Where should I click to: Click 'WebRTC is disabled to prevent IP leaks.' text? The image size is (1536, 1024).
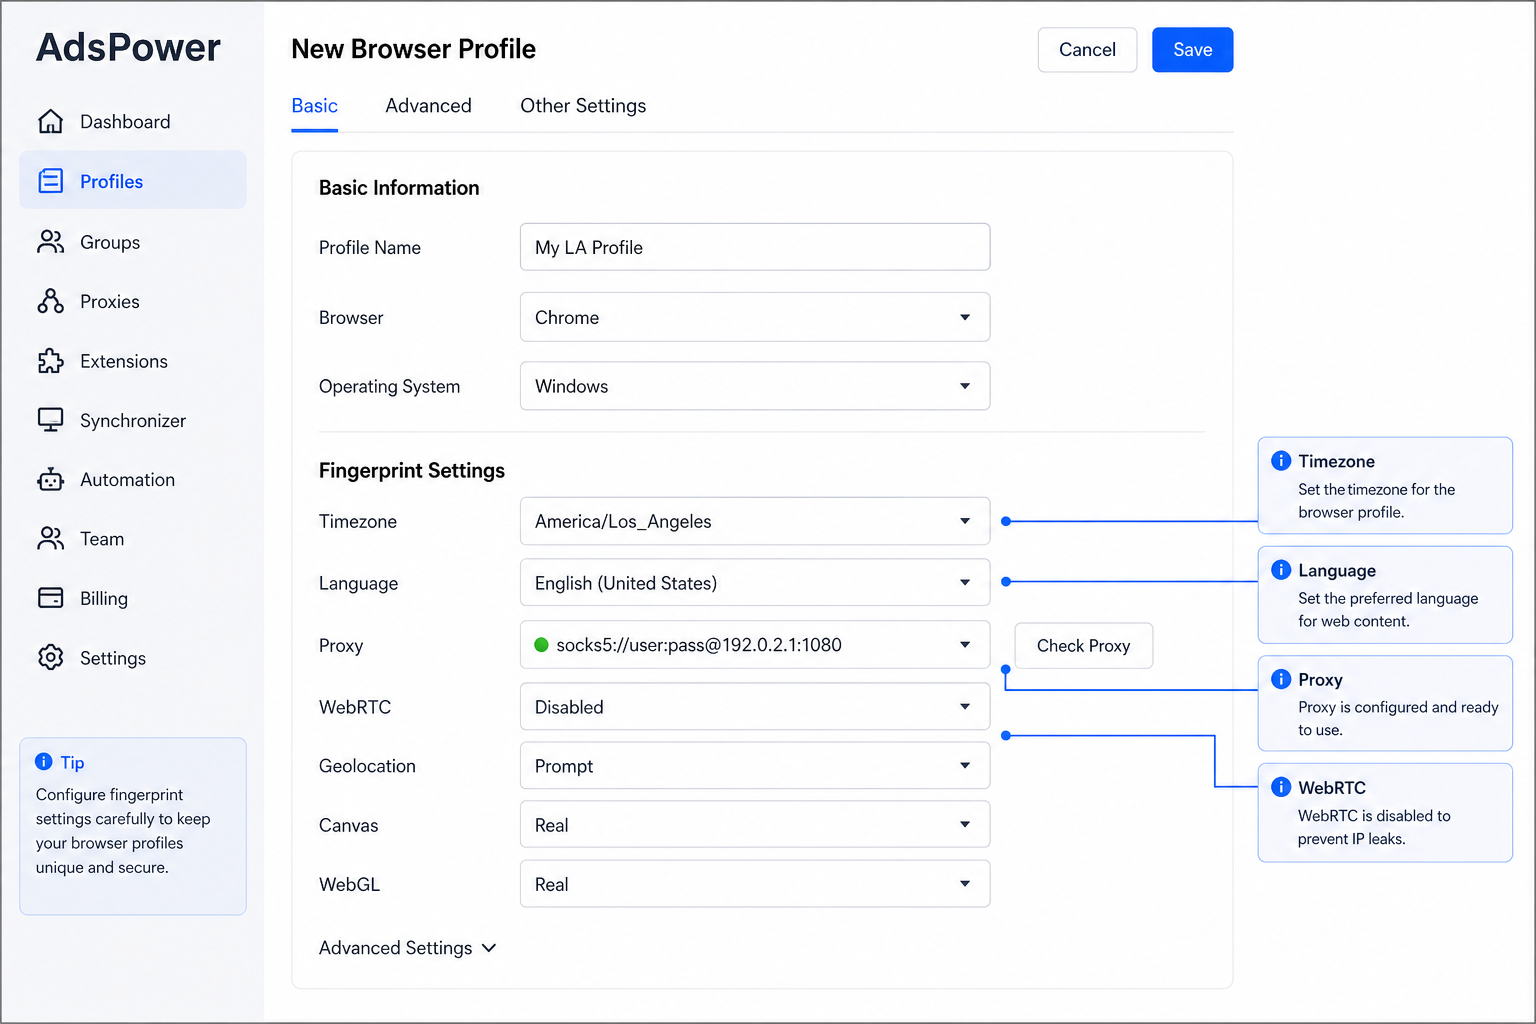click(1374, 827)
